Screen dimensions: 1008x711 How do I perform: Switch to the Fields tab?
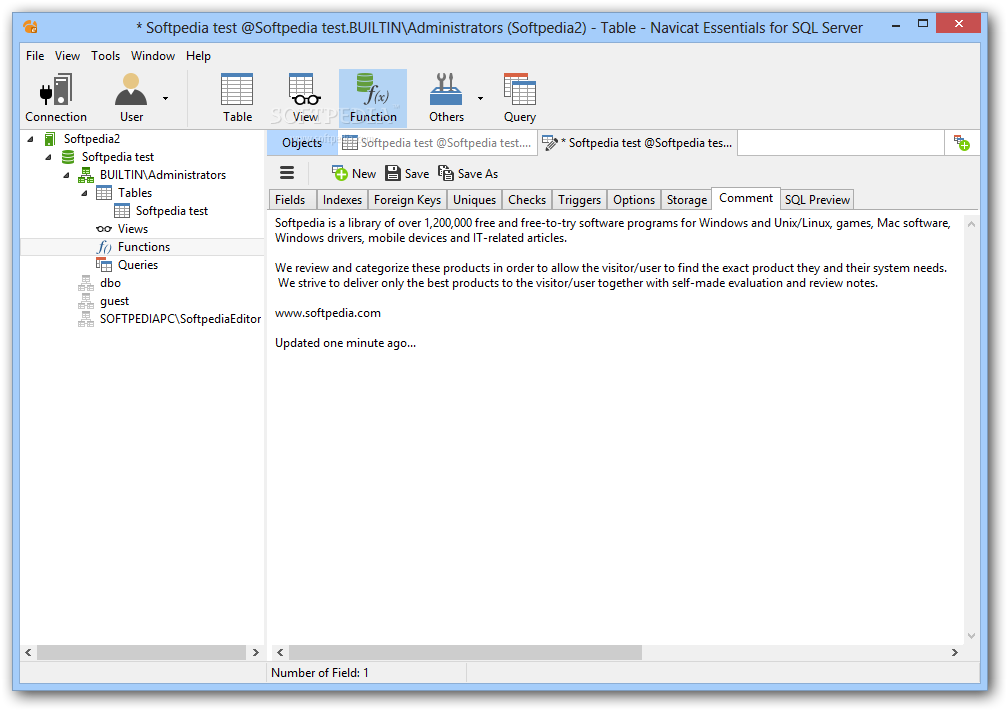click(x=291, y=200)
